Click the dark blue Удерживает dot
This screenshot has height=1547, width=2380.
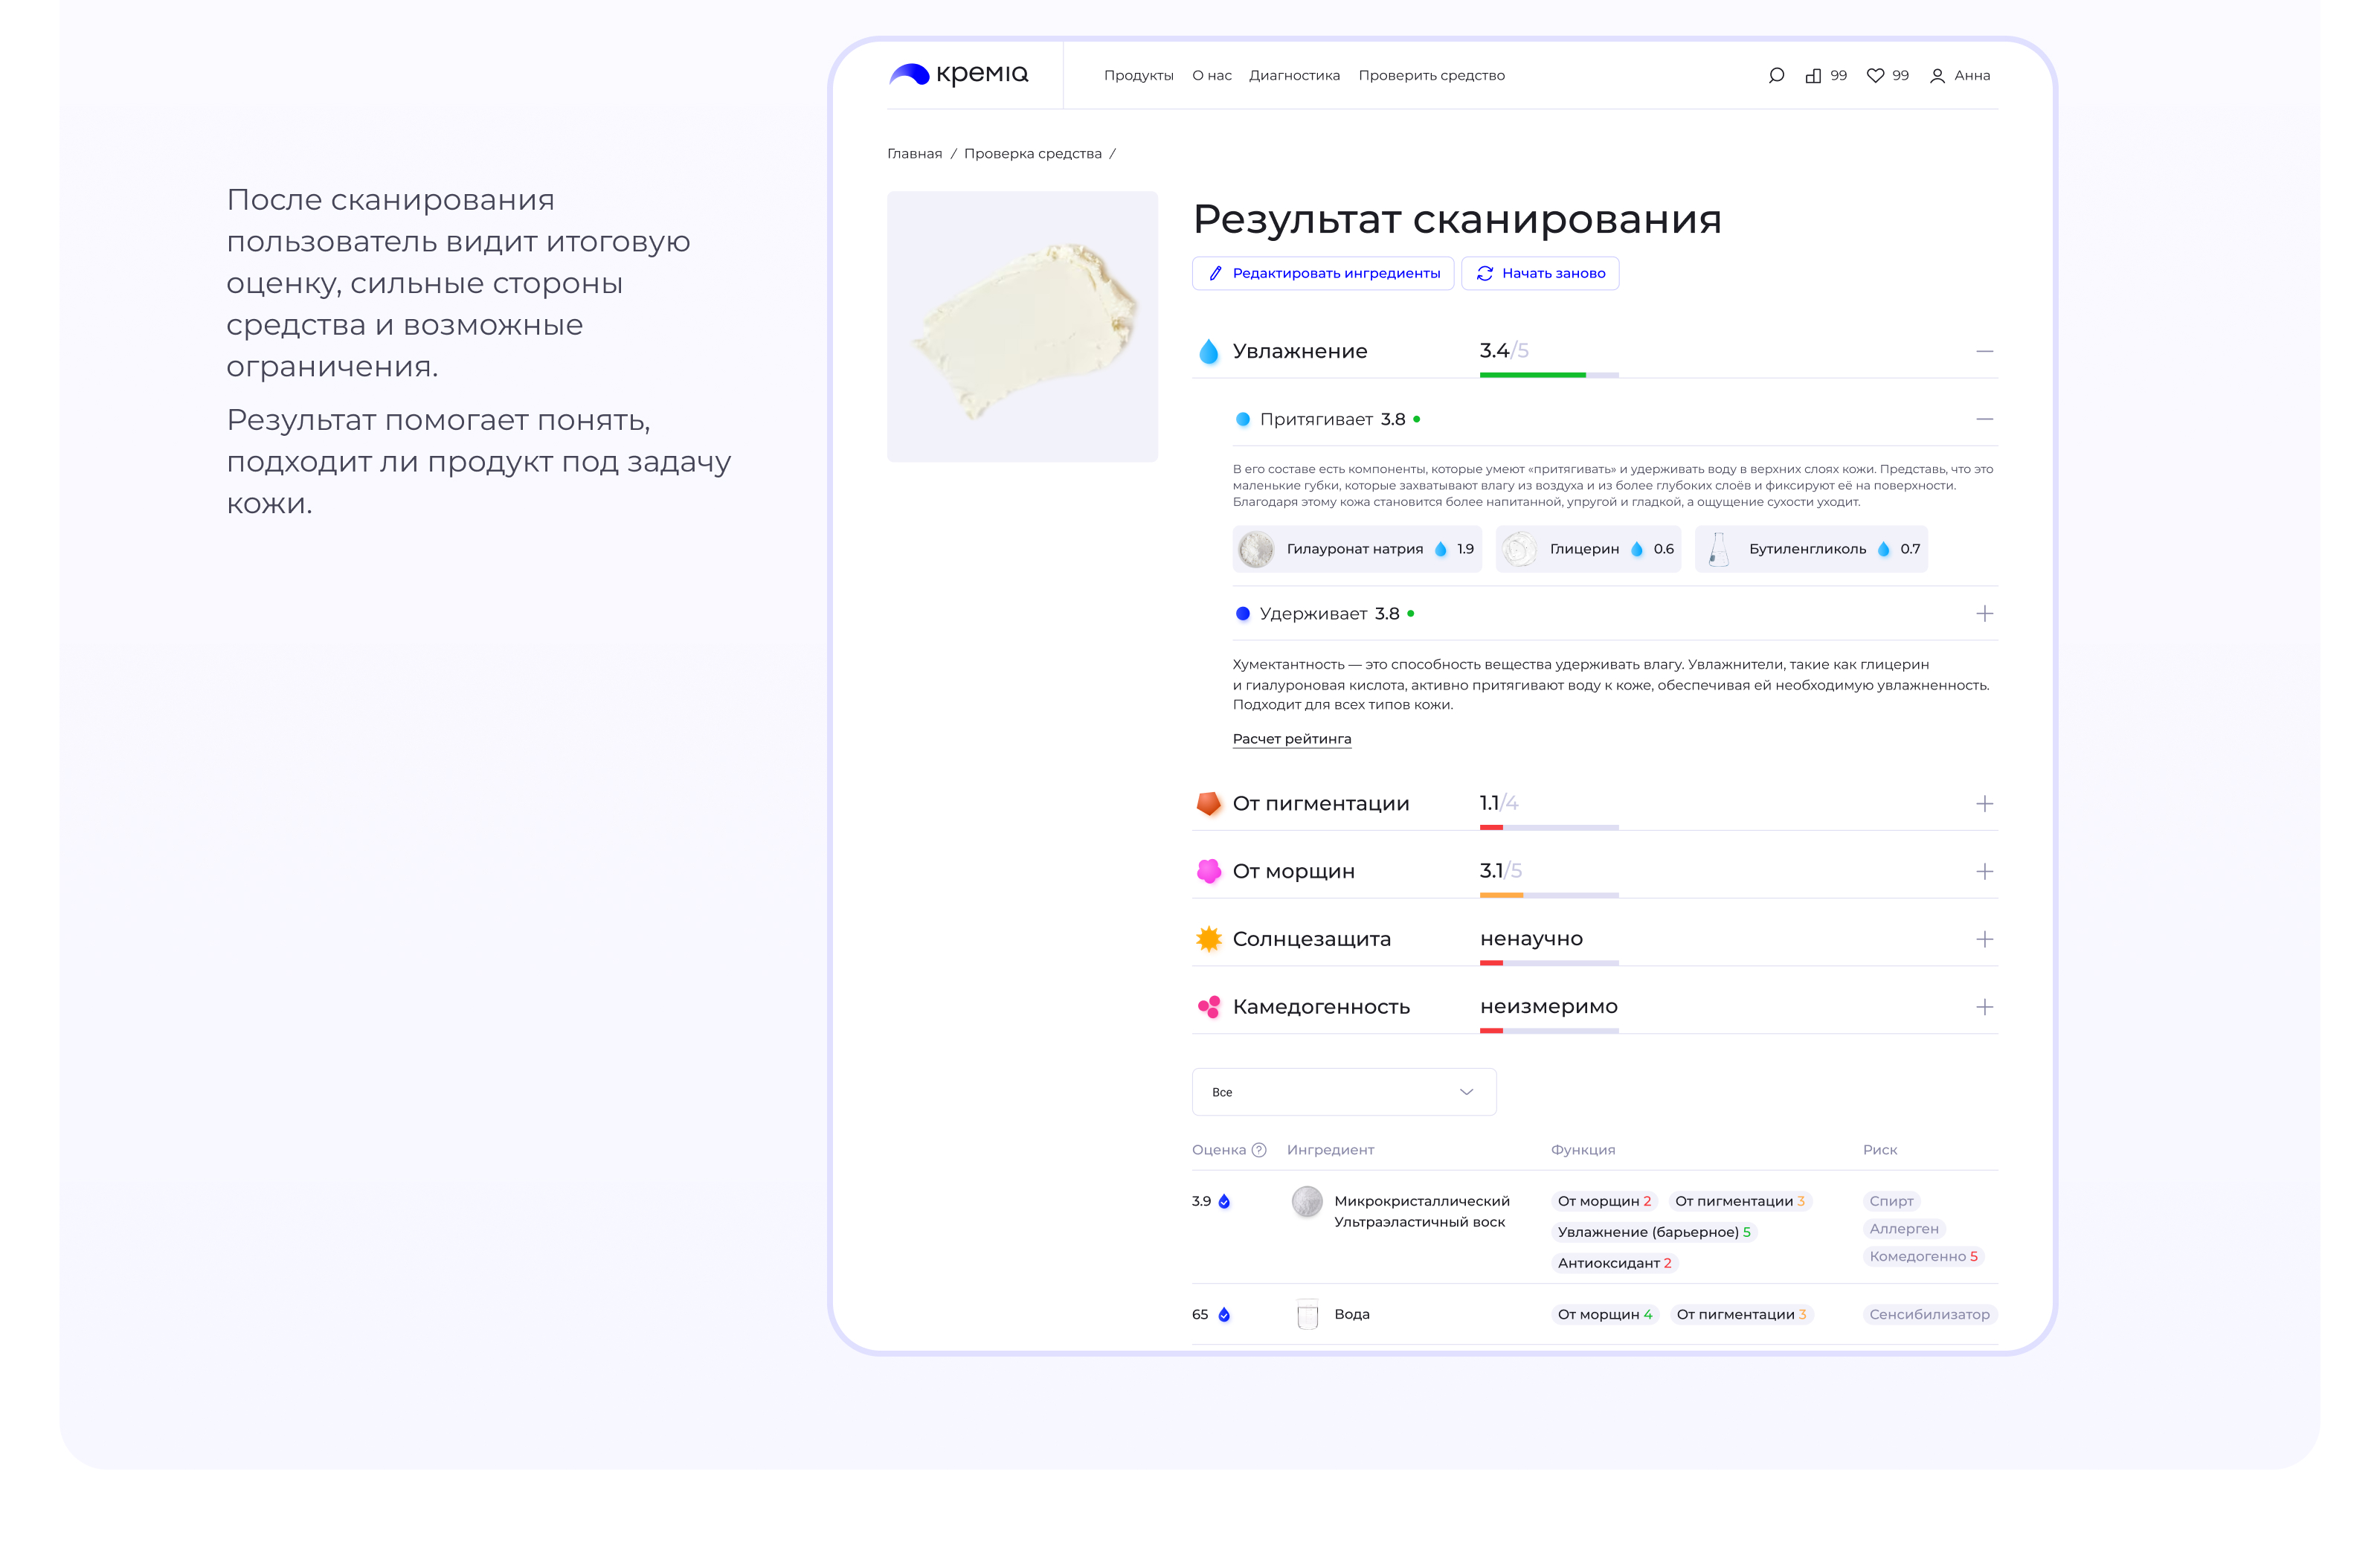(1243, 614)
